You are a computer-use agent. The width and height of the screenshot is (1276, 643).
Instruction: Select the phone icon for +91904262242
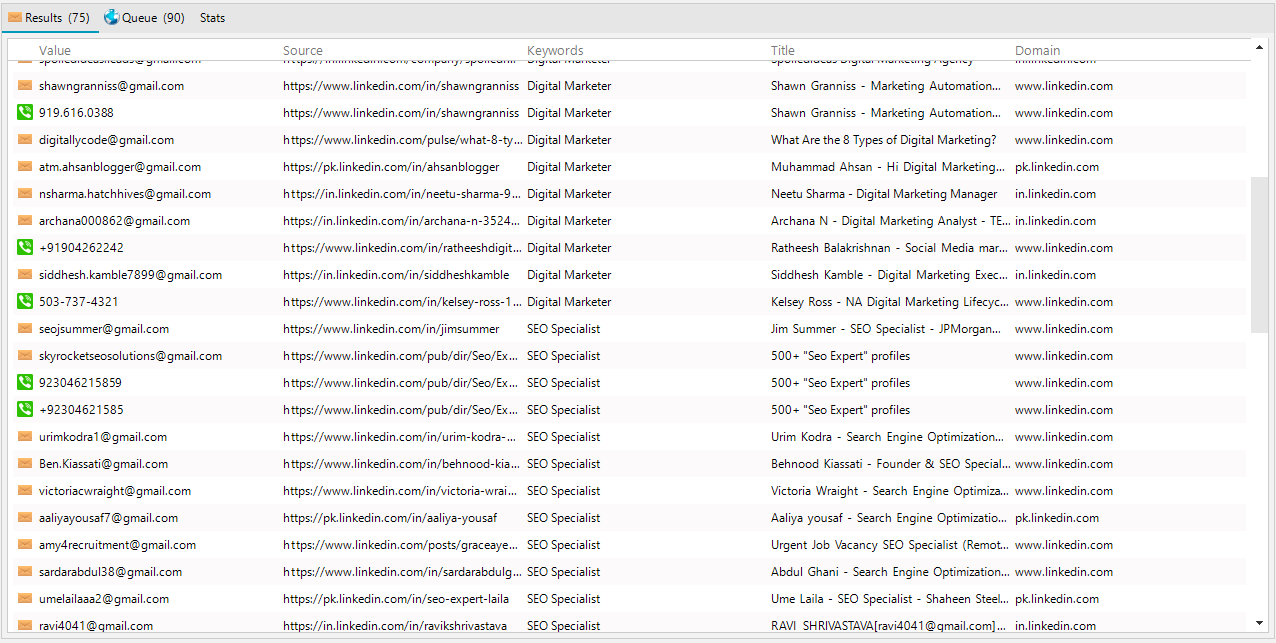point(25,248)
